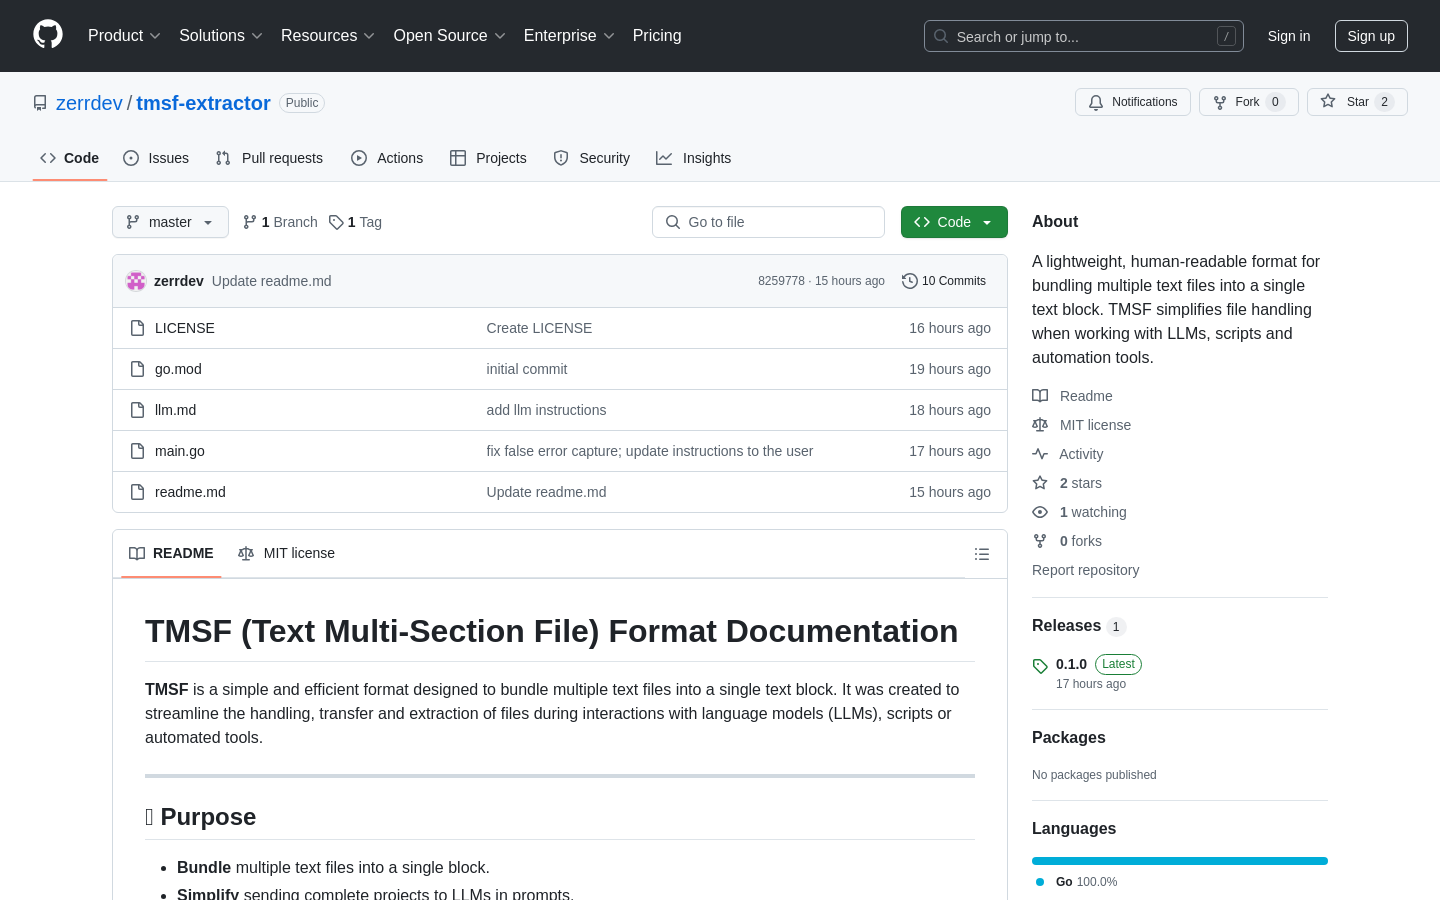
Task: Click the Search or jump to field
Action: coord(1084,36)
